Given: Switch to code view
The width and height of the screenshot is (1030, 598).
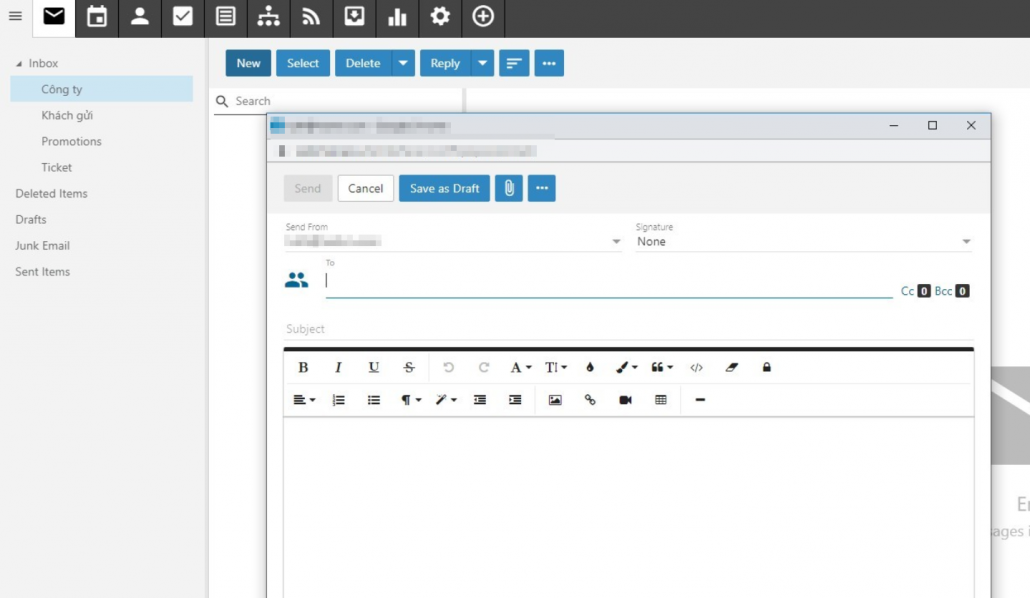Looking at the screenshot, I should pyautogui.click(x=696, y=367).
